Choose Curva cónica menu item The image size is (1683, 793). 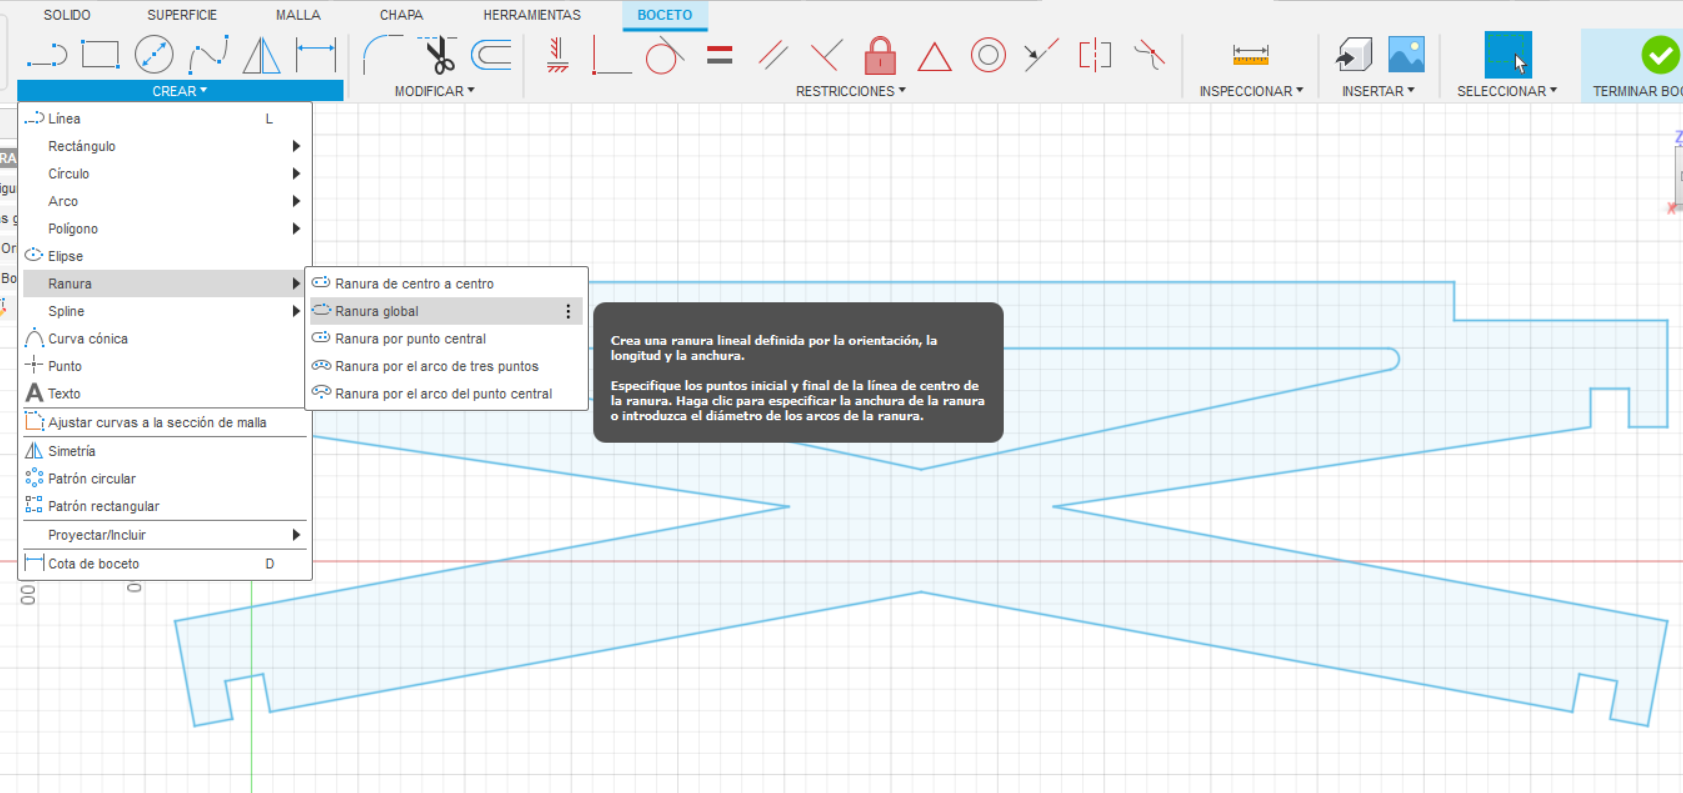pyautogui.click(x=165, y=339)
